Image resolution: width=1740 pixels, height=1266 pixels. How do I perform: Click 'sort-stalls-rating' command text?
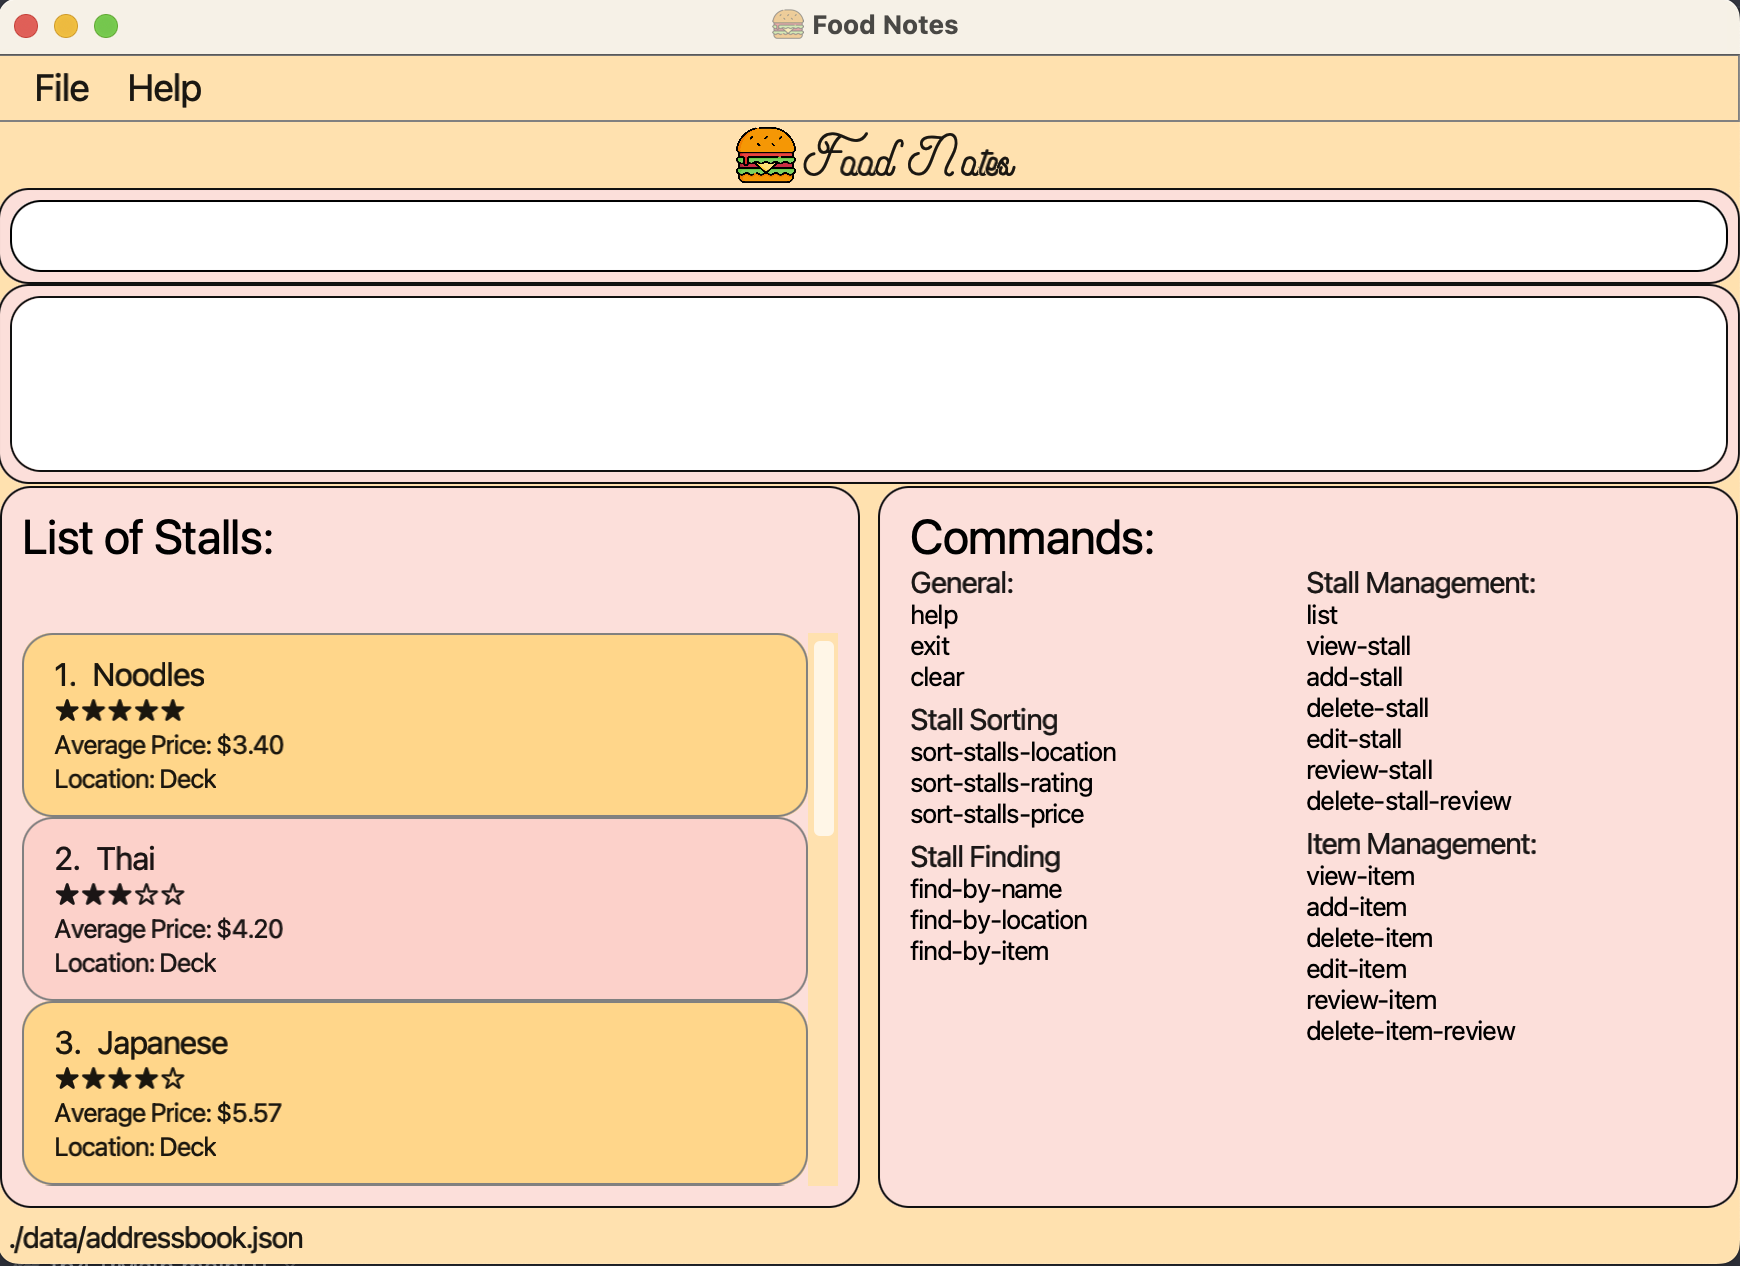click(1001, 783)
